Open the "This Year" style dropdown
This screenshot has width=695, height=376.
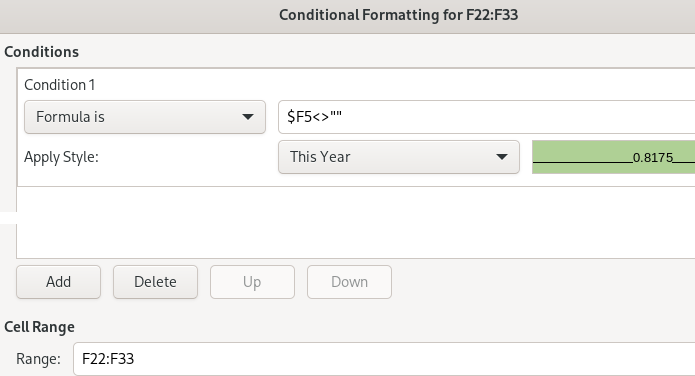click(398, 157)
